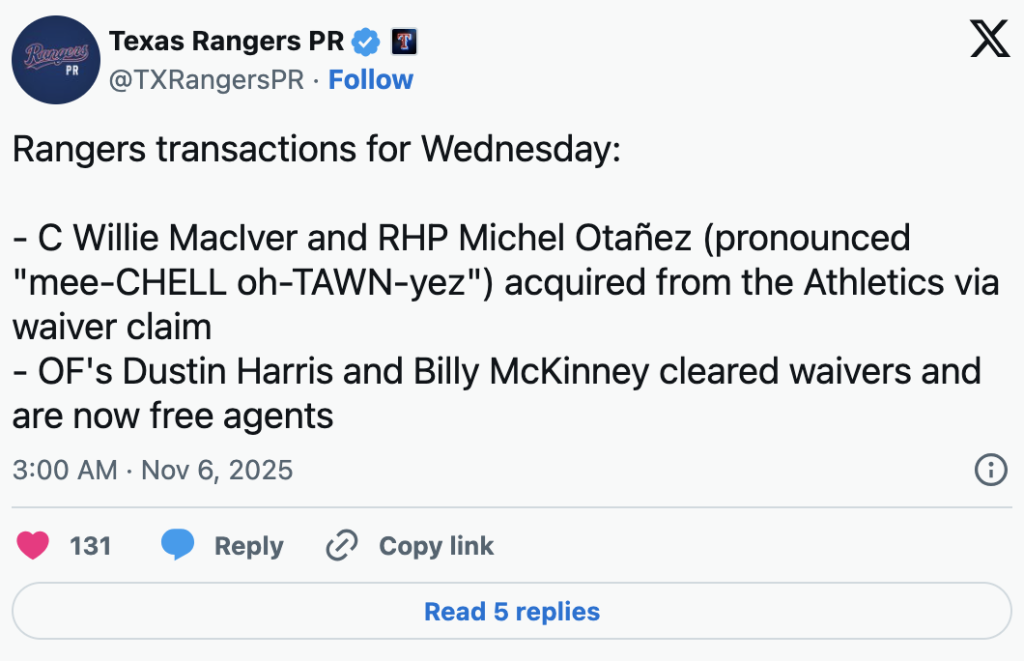Click the 131 likes count
Viewport: 1024px width, 661px height.
point(90,546)
